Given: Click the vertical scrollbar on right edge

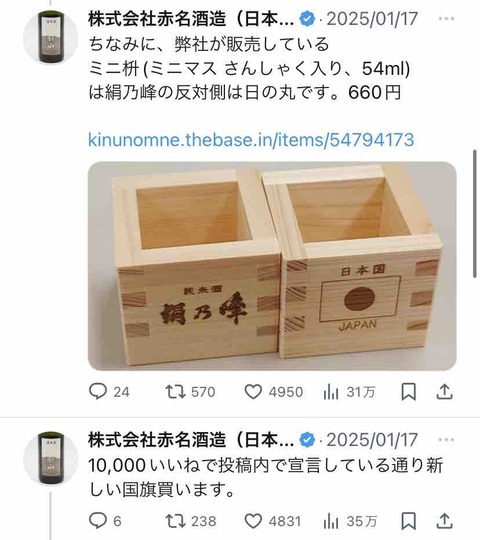Looking at the screenshot, I should (x=475, y=213).
